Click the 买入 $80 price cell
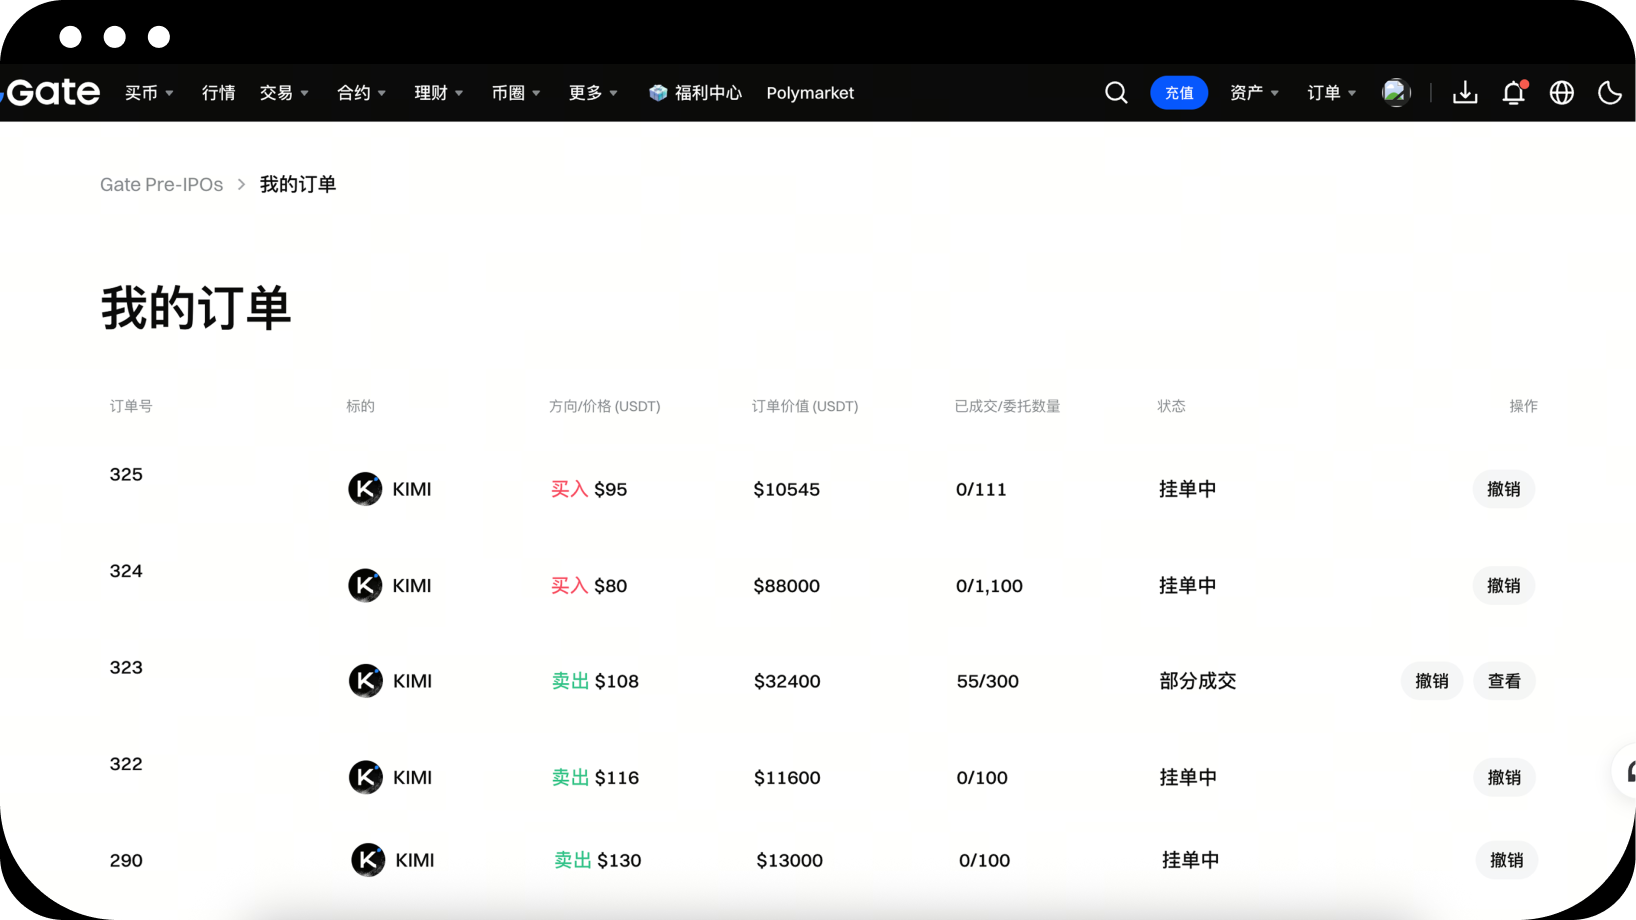Image resolution: width=1636 pixels, height=920 pixels. [589, 585]
